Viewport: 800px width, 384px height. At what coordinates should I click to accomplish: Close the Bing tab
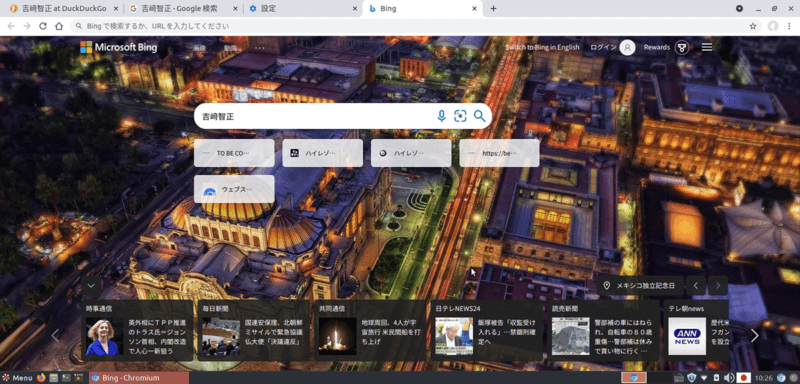pos(474,9)
